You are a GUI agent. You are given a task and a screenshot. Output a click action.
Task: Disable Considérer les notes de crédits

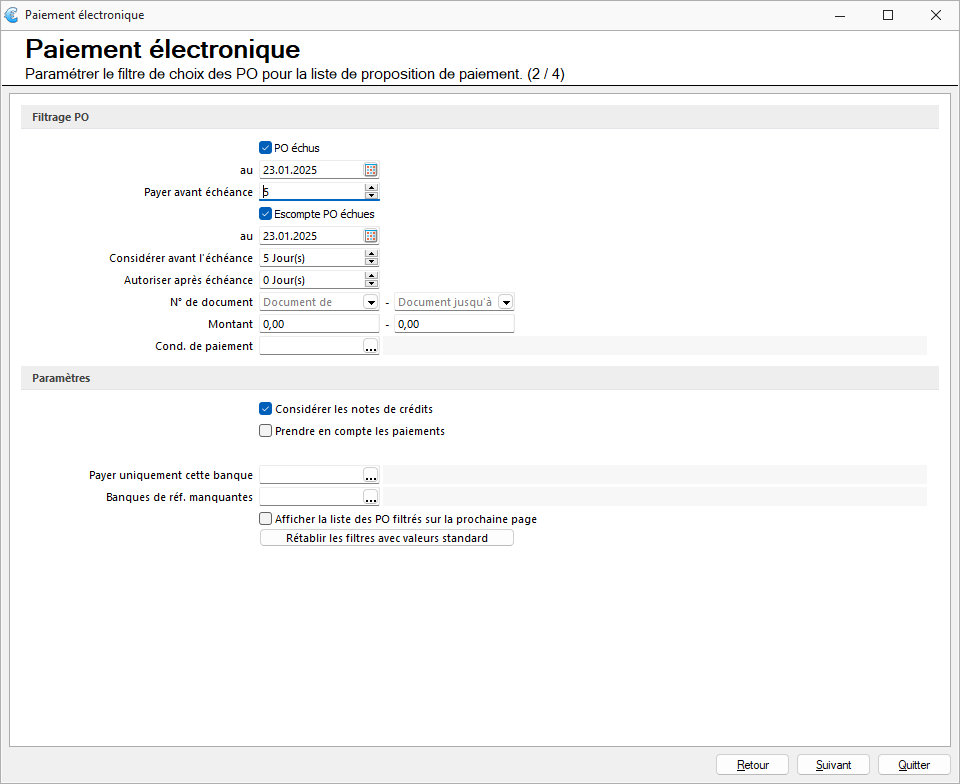coord(265,409)
